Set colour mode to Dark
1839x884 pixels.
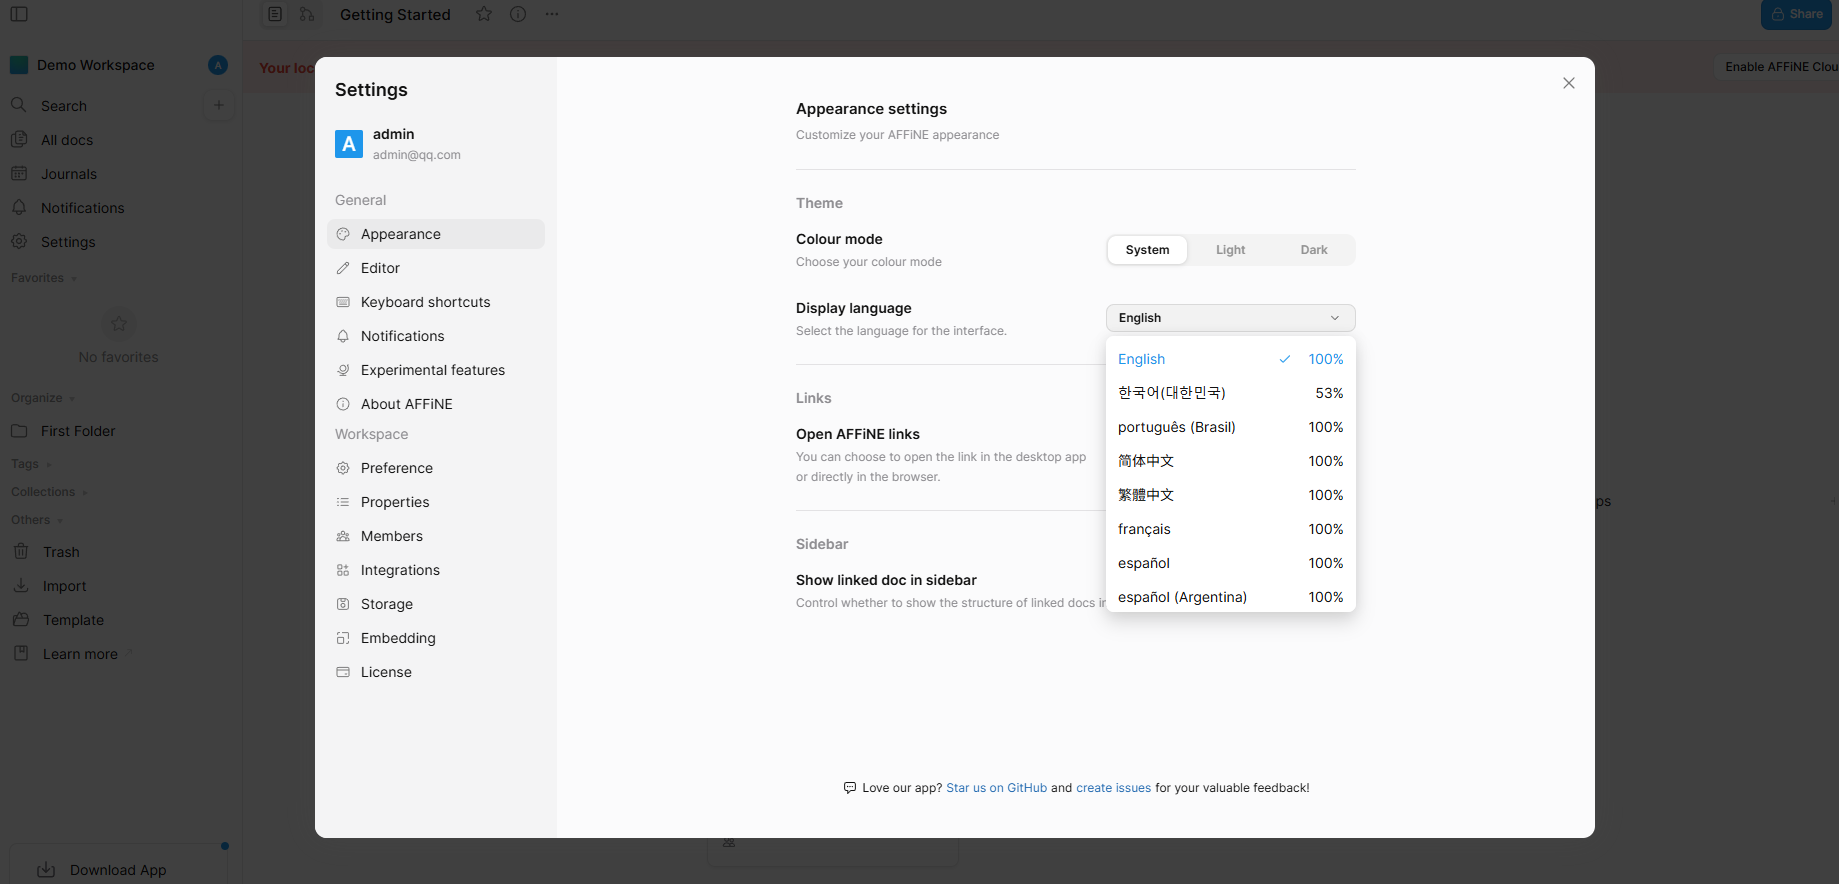point(1314,250)
